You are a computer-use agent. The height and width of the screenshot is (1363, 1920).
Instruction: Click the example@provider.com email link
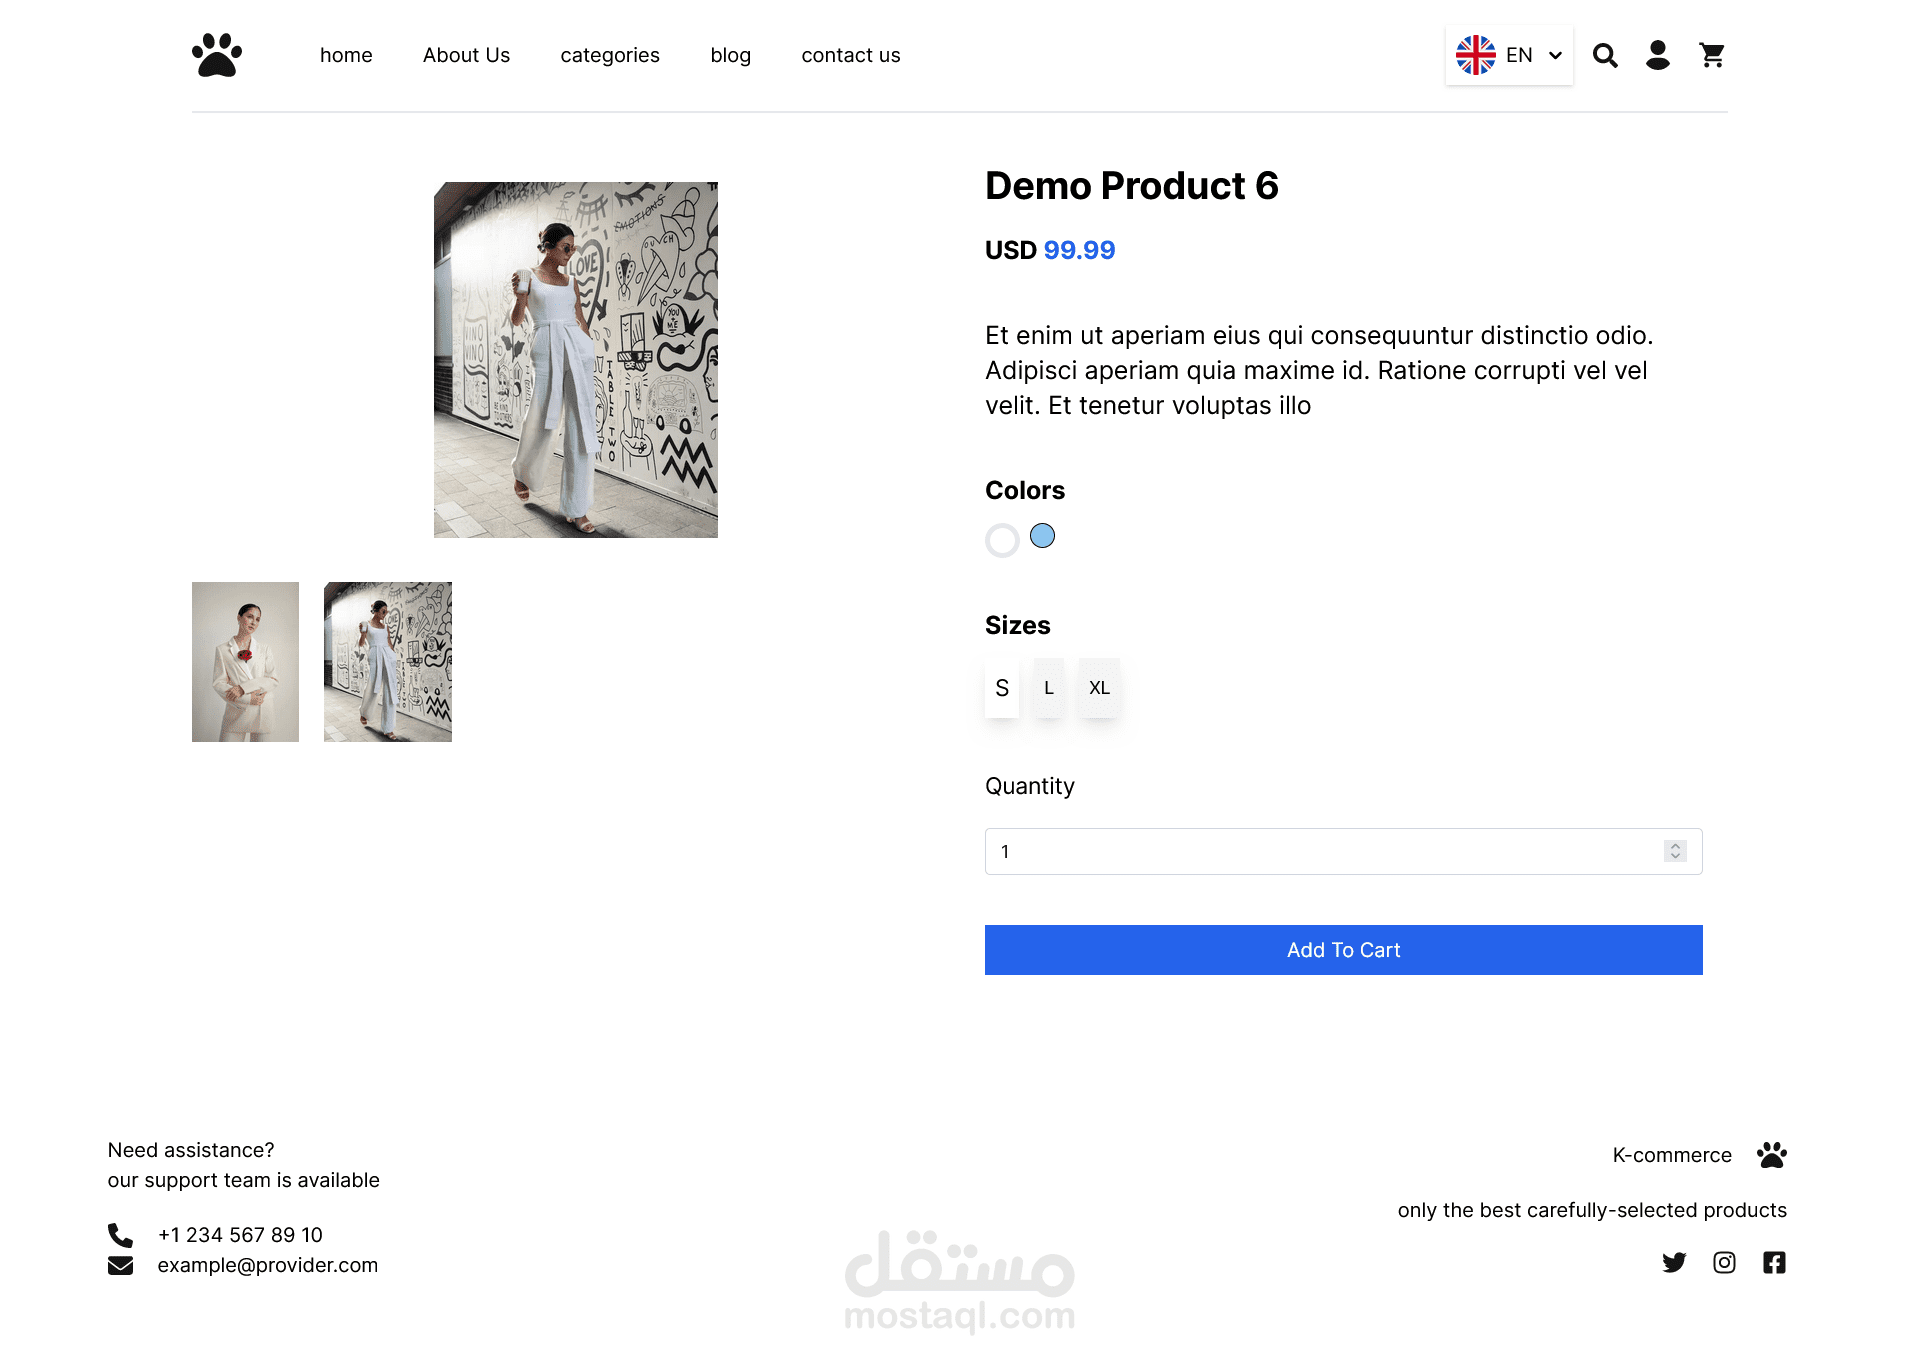(x=268, y=1265)
